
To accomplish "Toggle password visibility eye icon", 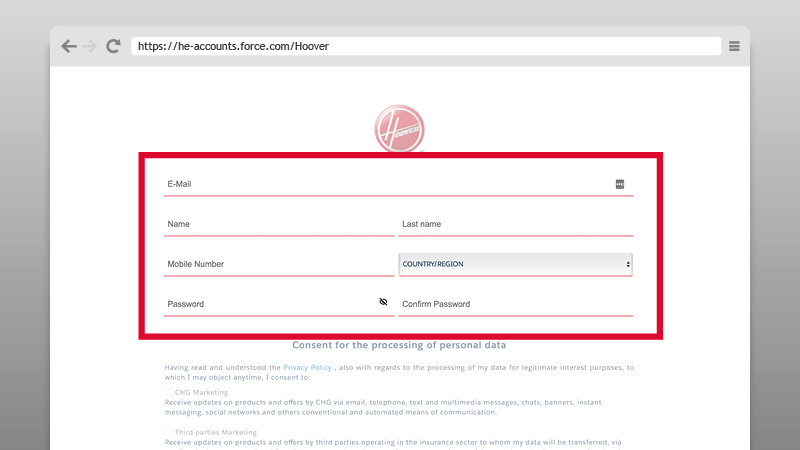I will click(383, 302).
